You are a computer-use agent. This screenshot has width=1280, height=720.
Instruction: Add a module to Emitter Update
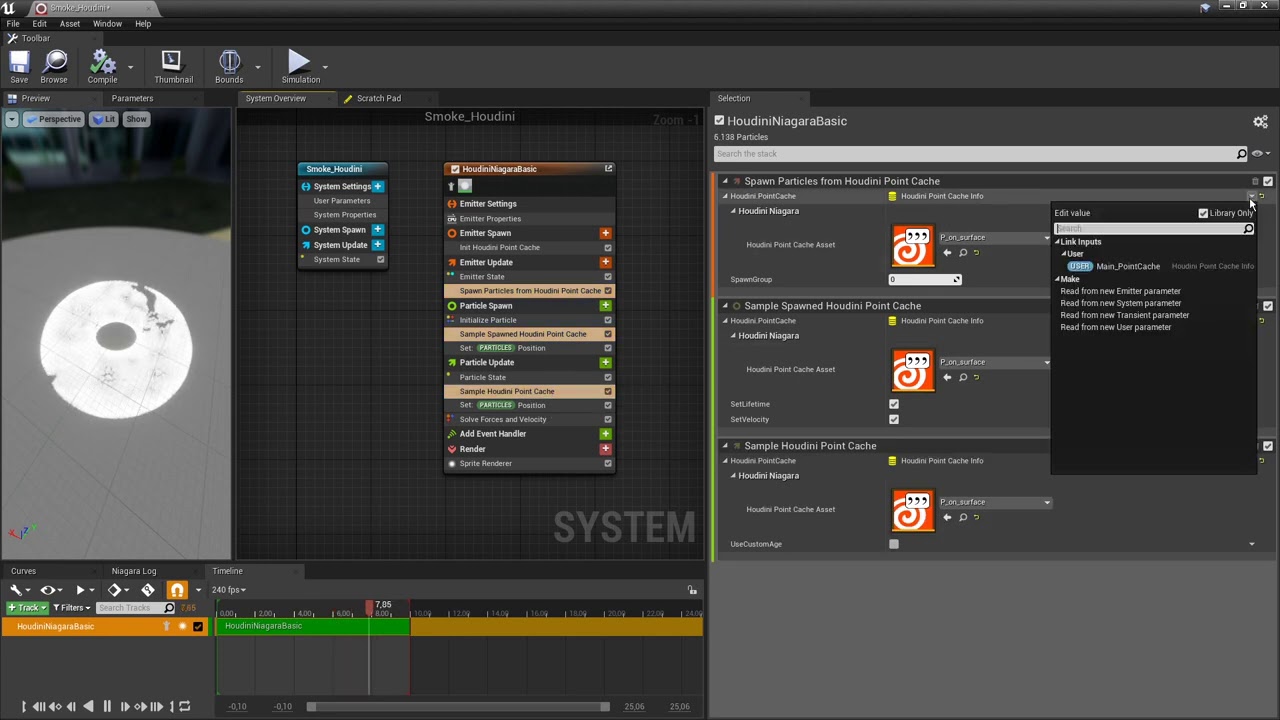tap(605, 262)
